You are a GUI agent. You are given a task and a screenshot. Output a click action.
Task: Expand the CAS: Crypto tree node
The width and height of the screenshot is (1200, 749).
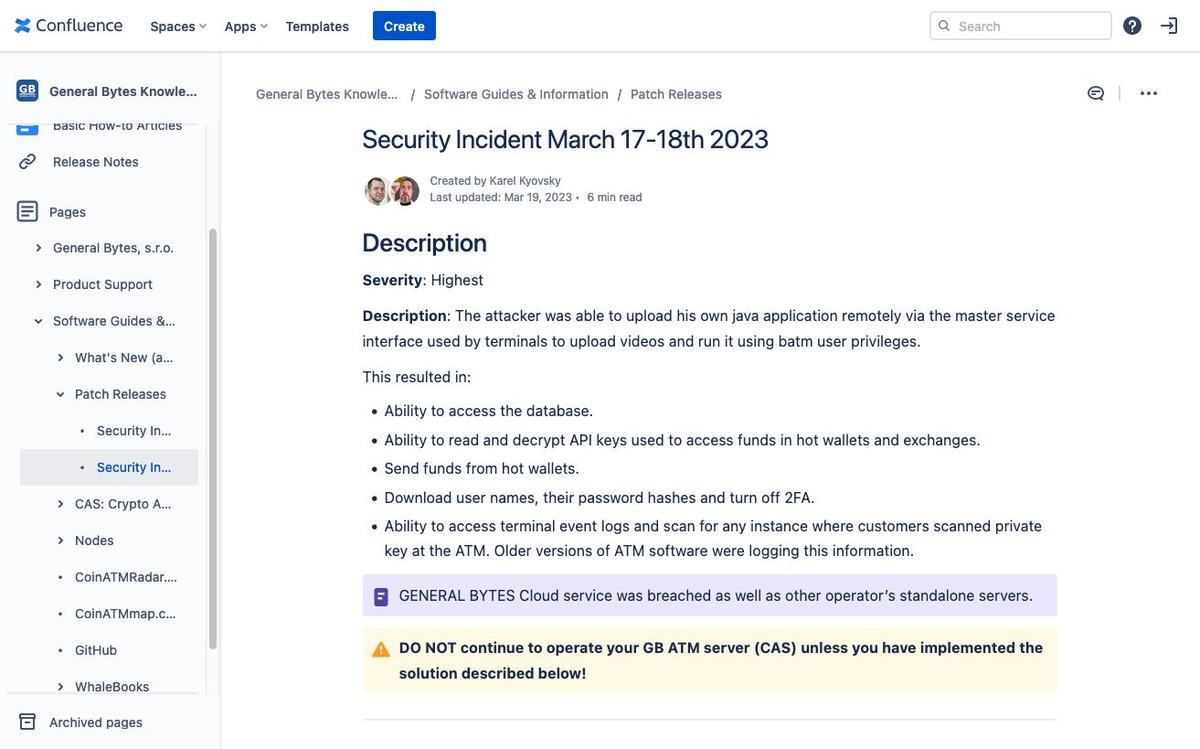pos(60,504)
